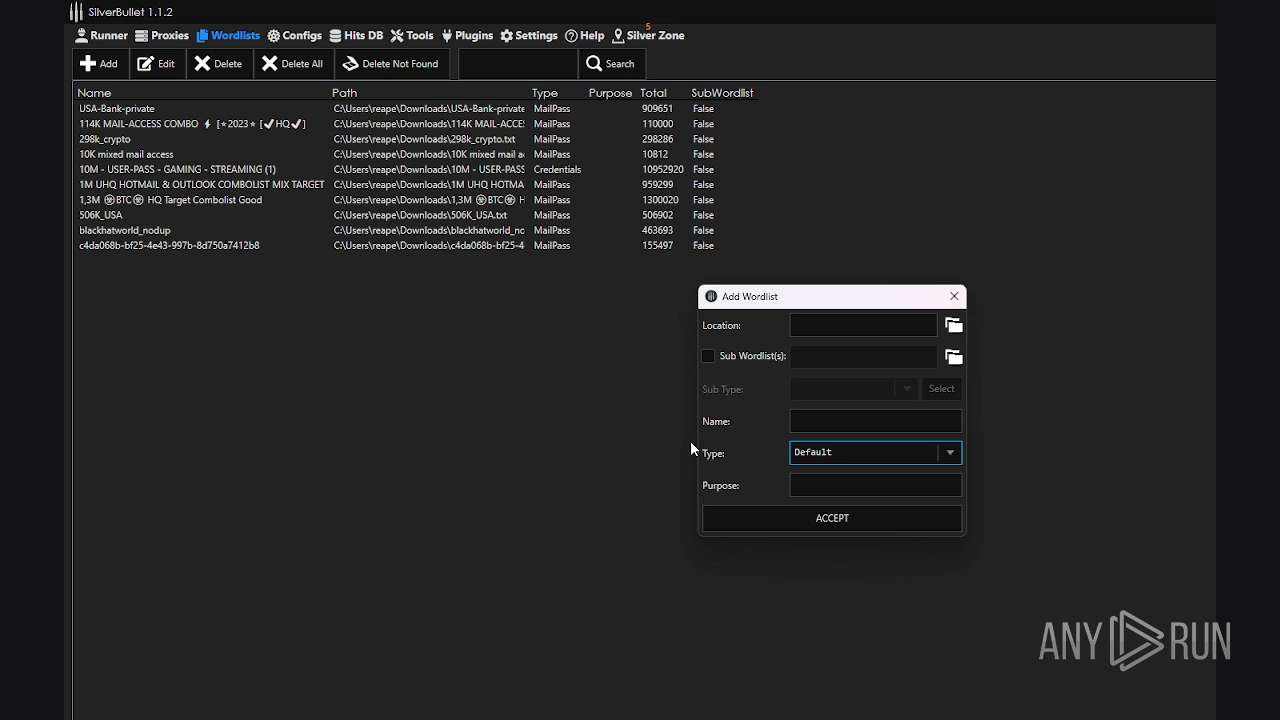
Task: Open the Tools tab
Action: 412,35
